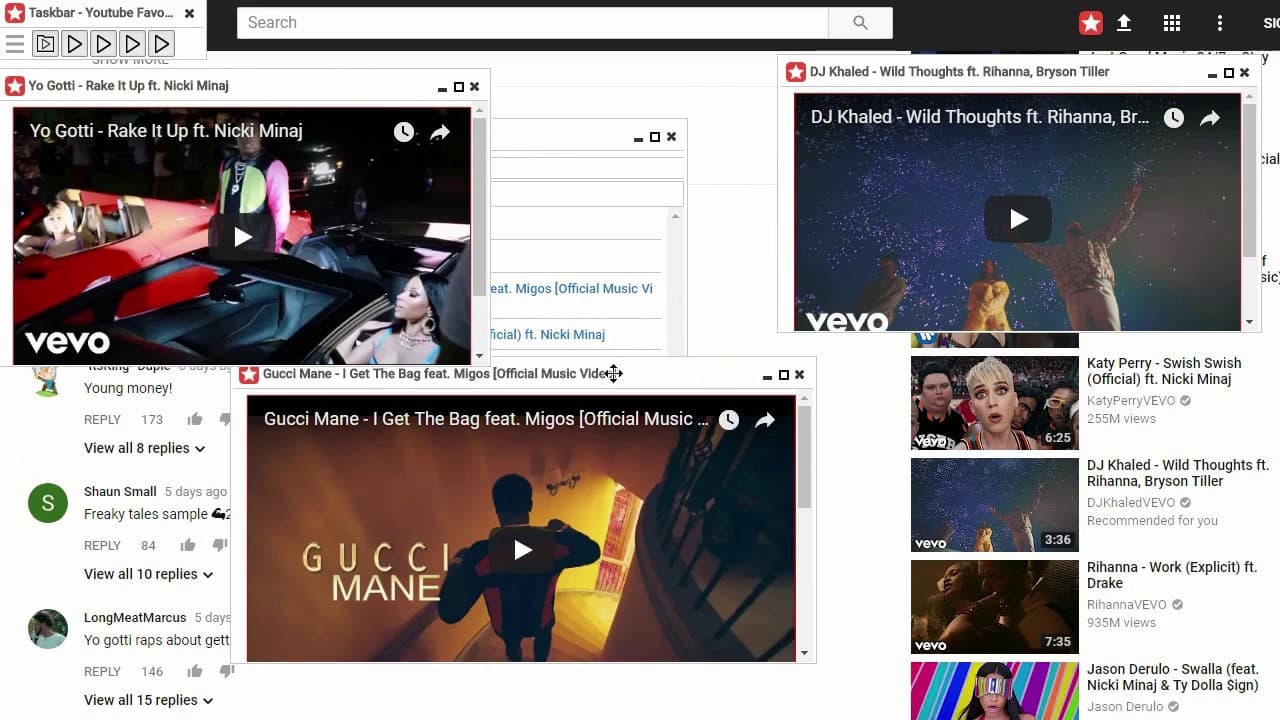Maximize the Yo Gotti video window
This screenshot has height=720, width=1280.
pos(459,87)
